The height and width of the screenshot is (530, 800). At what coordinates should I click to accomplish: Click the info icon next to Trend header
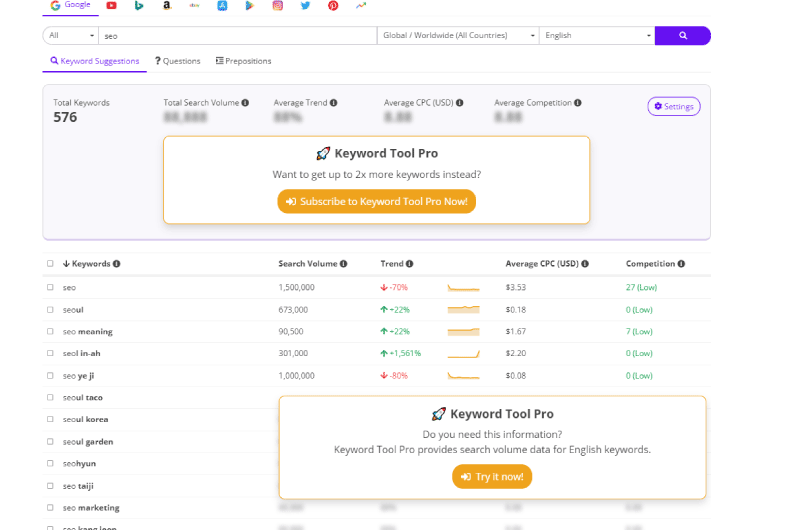(409, 264)
